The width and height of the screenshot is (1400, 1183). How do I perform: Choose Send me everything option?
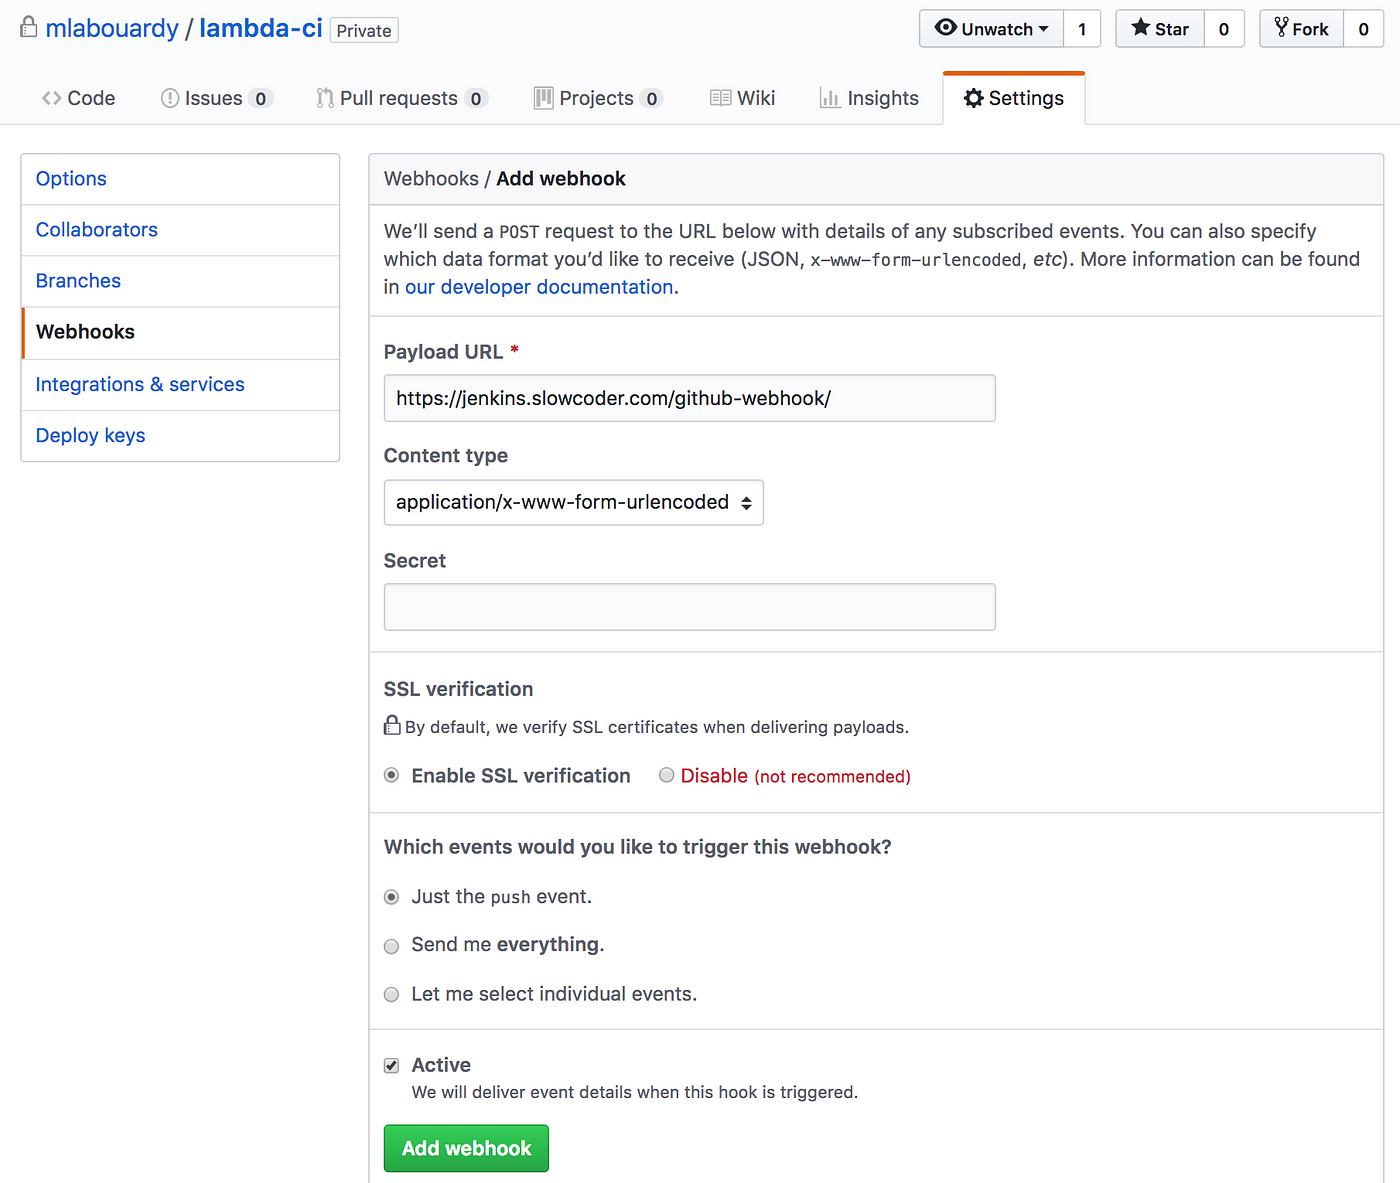pos(392,946)
